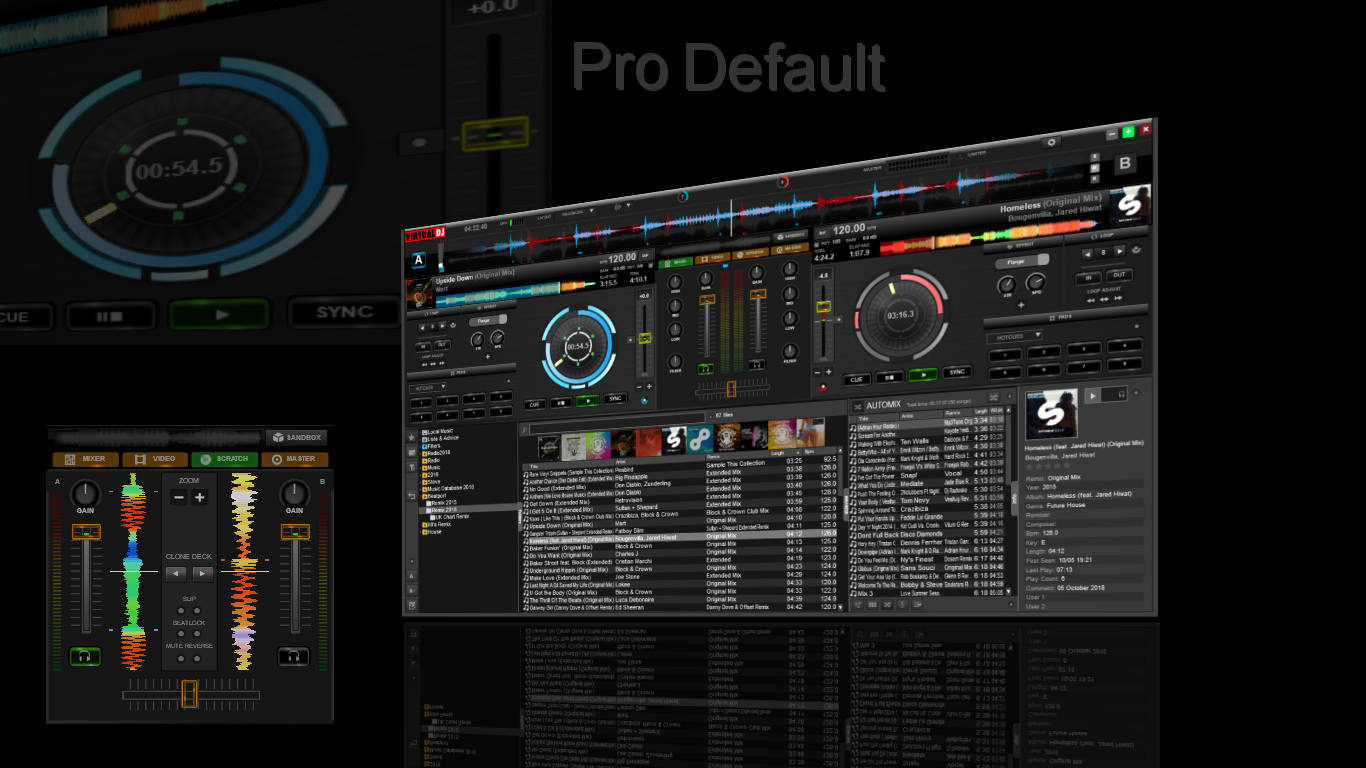Set loop in point with deck B IN
This screenshot has height=768, width=1366.
(1088, 277)
